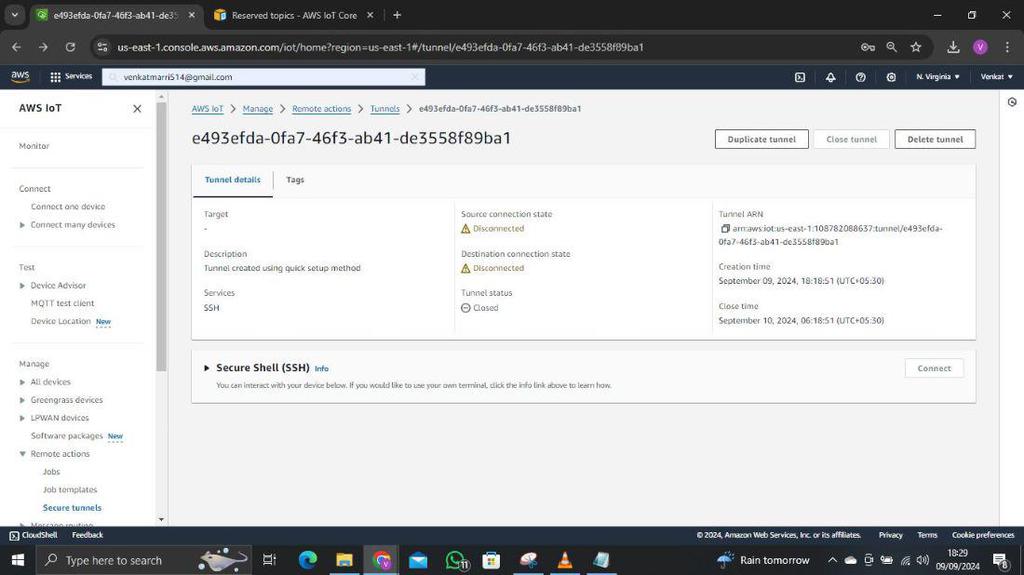
Task: Open the Chrome three-dot menu
Action: point(1007,47)
